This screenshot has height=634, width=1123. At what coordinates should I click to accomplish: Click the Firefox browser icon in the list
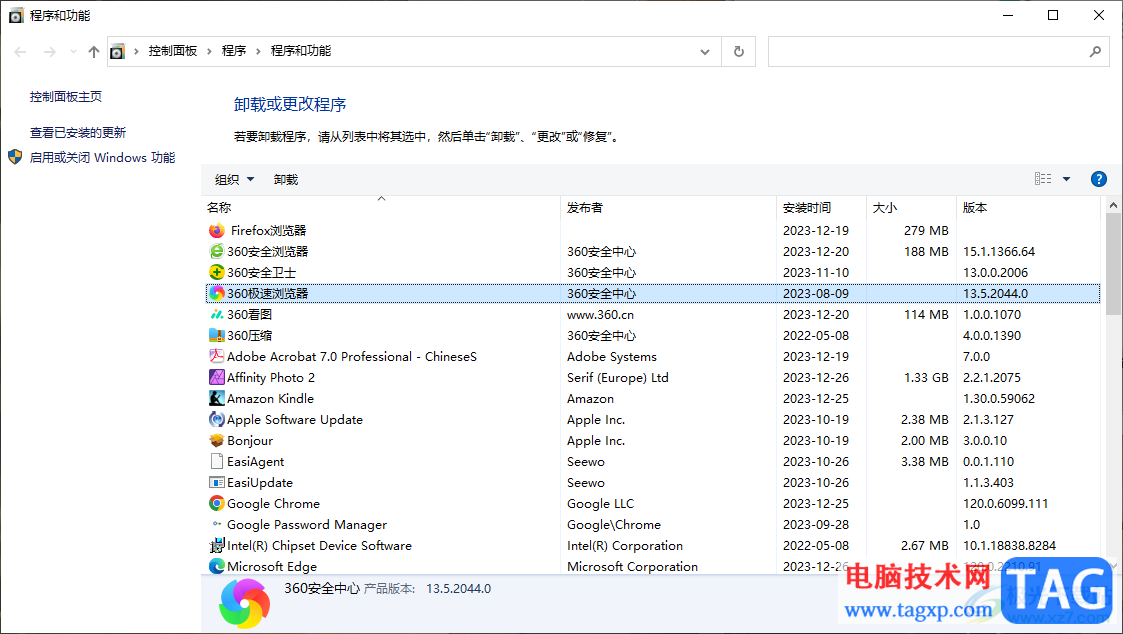click(216, 231)
